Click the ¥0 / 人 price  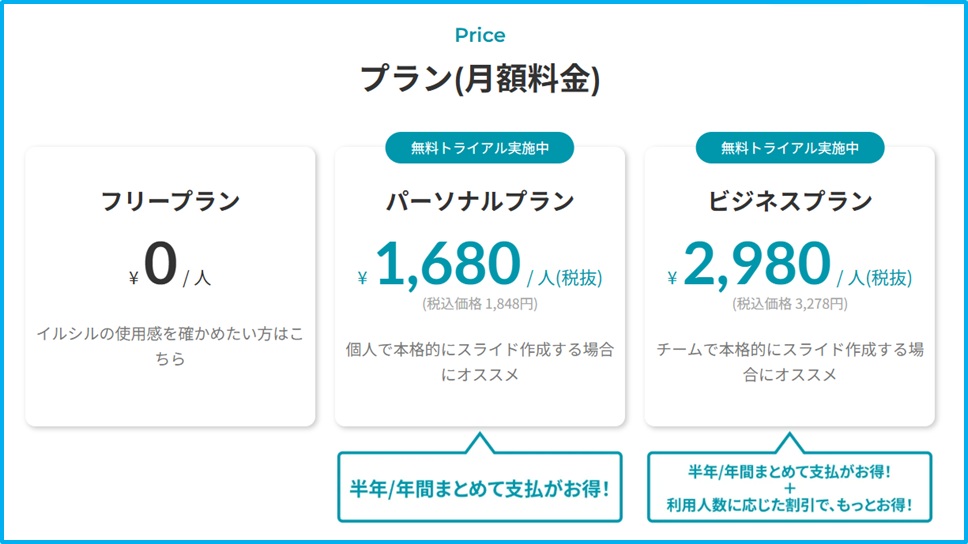[170, 266]
